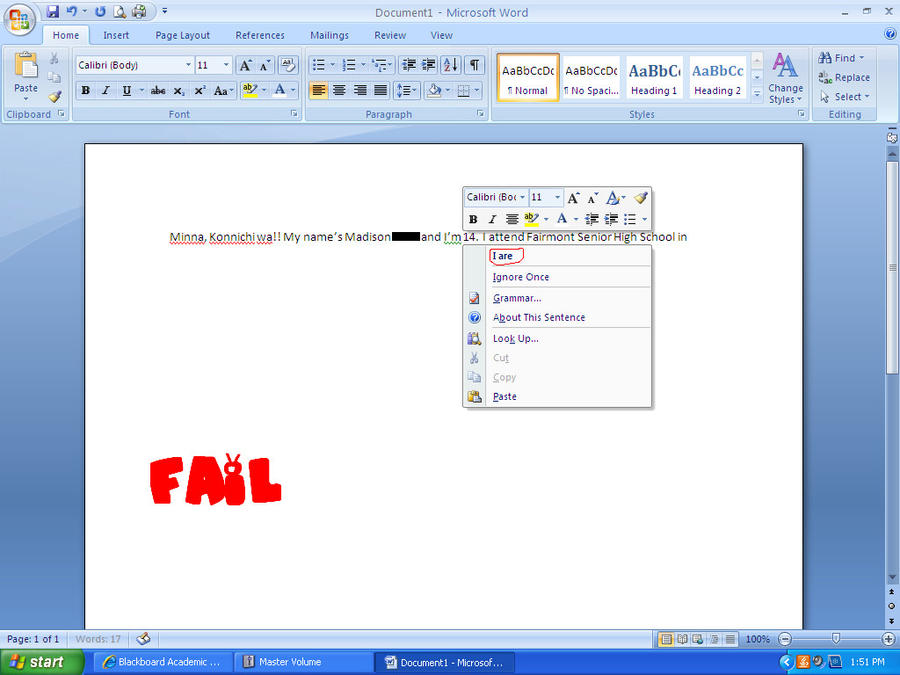The image size is (900, 675).
Task: Click the 100% zoom level indicator
Action: [x=757, y=639]
